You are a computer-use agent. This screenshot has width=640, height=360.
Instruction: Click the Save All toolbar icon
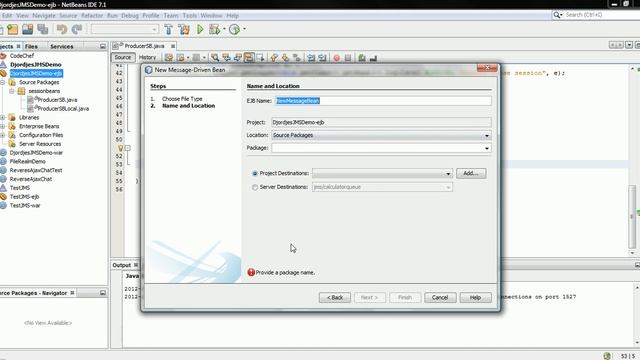pyautogui.click(x=42, y=29)
